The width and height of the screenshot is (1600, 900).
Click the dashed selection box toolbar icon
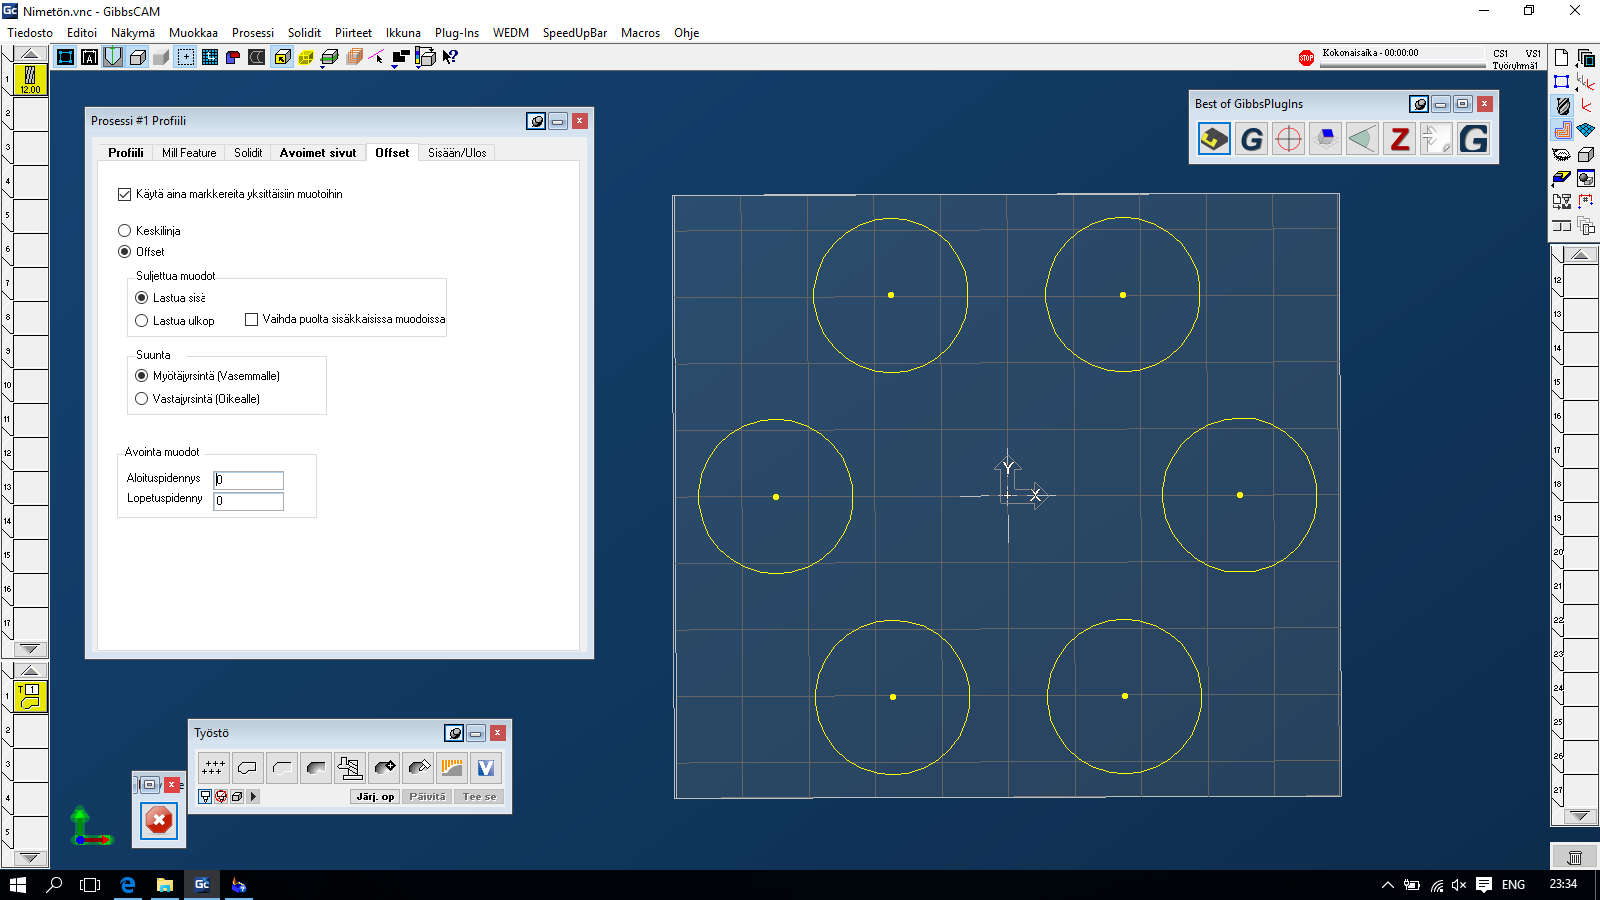(x=186, y=57)
